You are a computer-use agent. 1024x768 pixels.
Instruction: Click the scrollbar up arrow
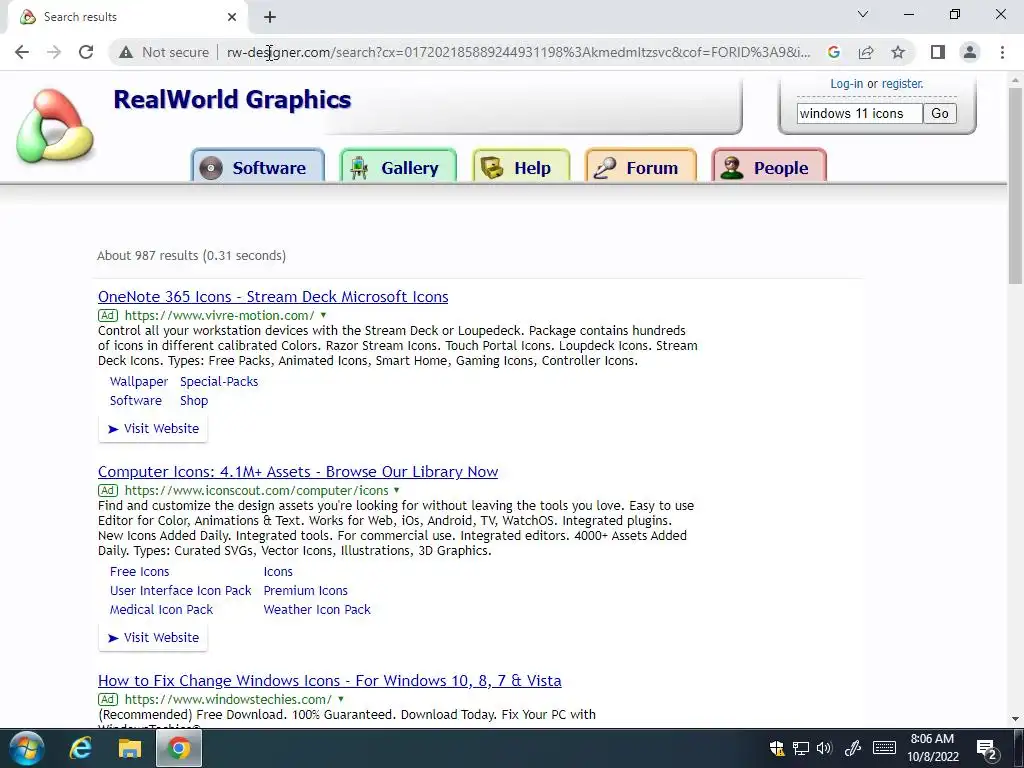(1015, 80)
